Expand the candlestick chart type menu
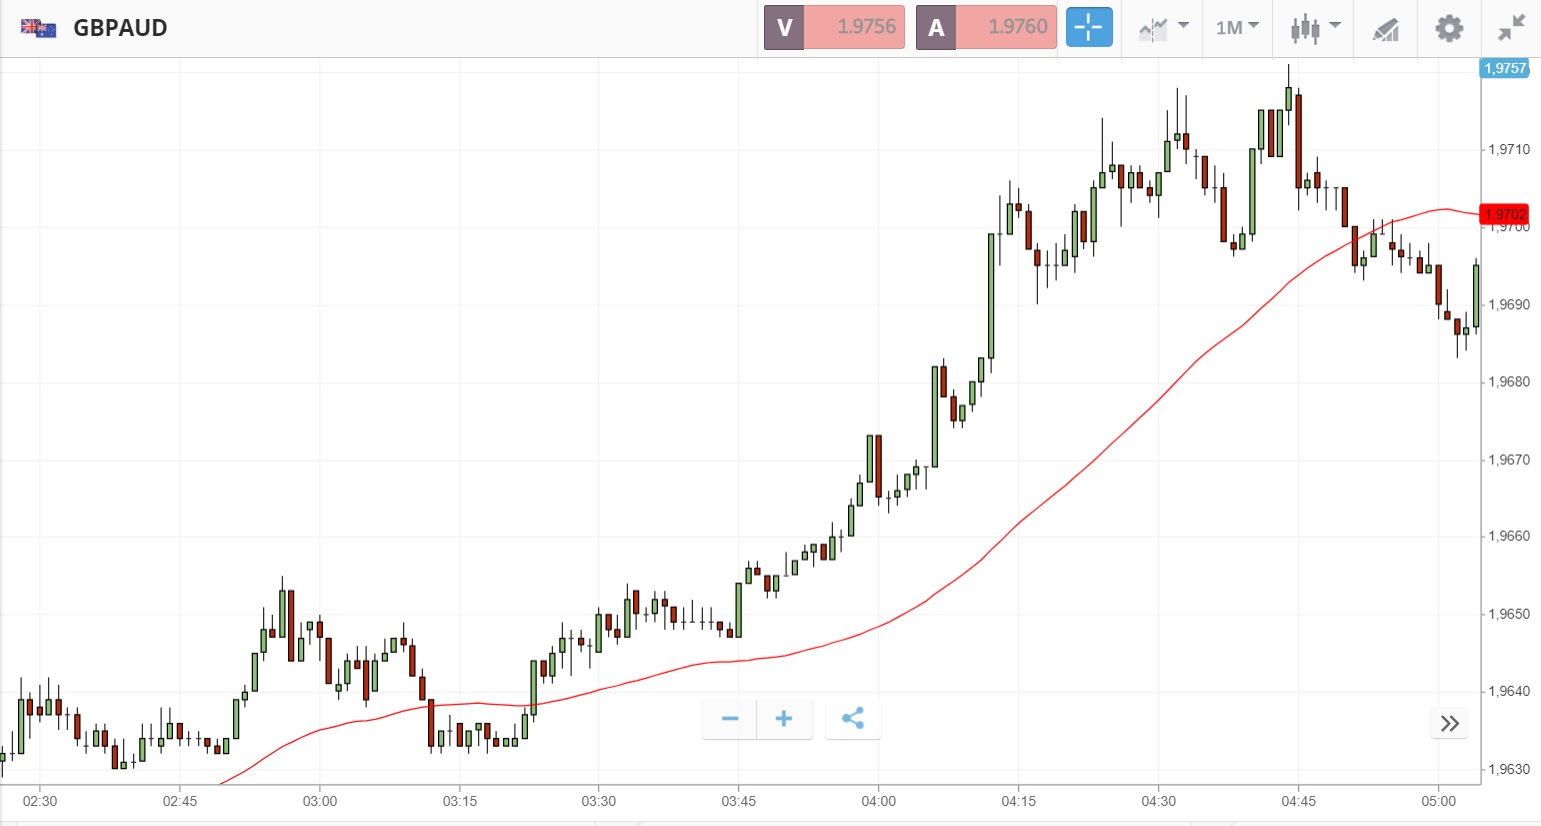Image resolution: width=1541 pixels, height=826 pixels. coord(1314,28)
